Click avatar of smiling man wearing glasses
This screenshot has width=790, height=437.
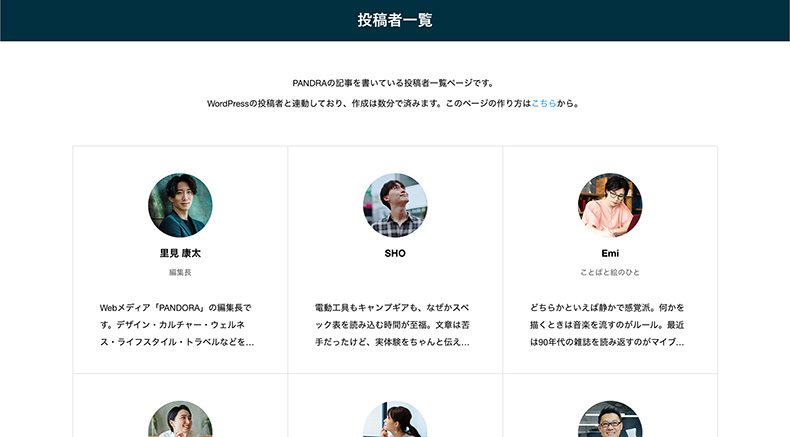610,422
